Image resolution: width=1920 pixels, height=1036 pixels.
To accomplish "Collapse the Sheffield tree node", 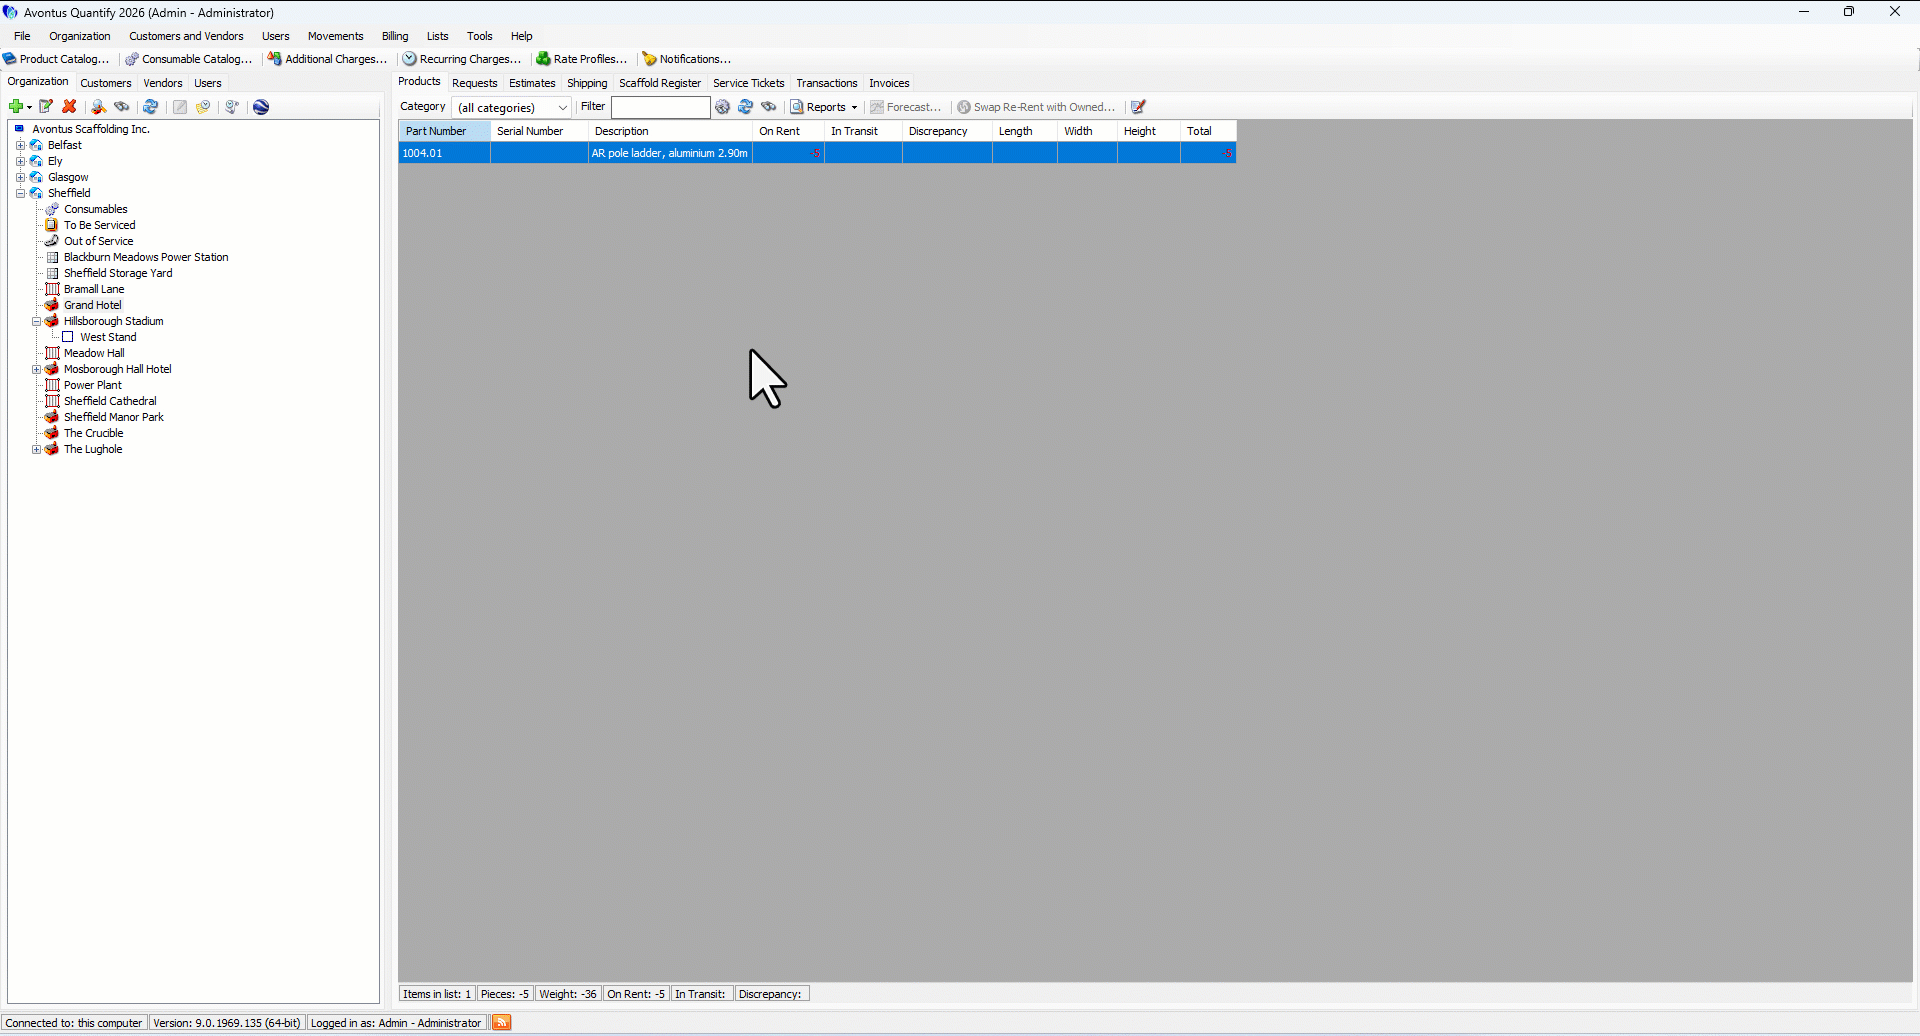I will 20,193.
